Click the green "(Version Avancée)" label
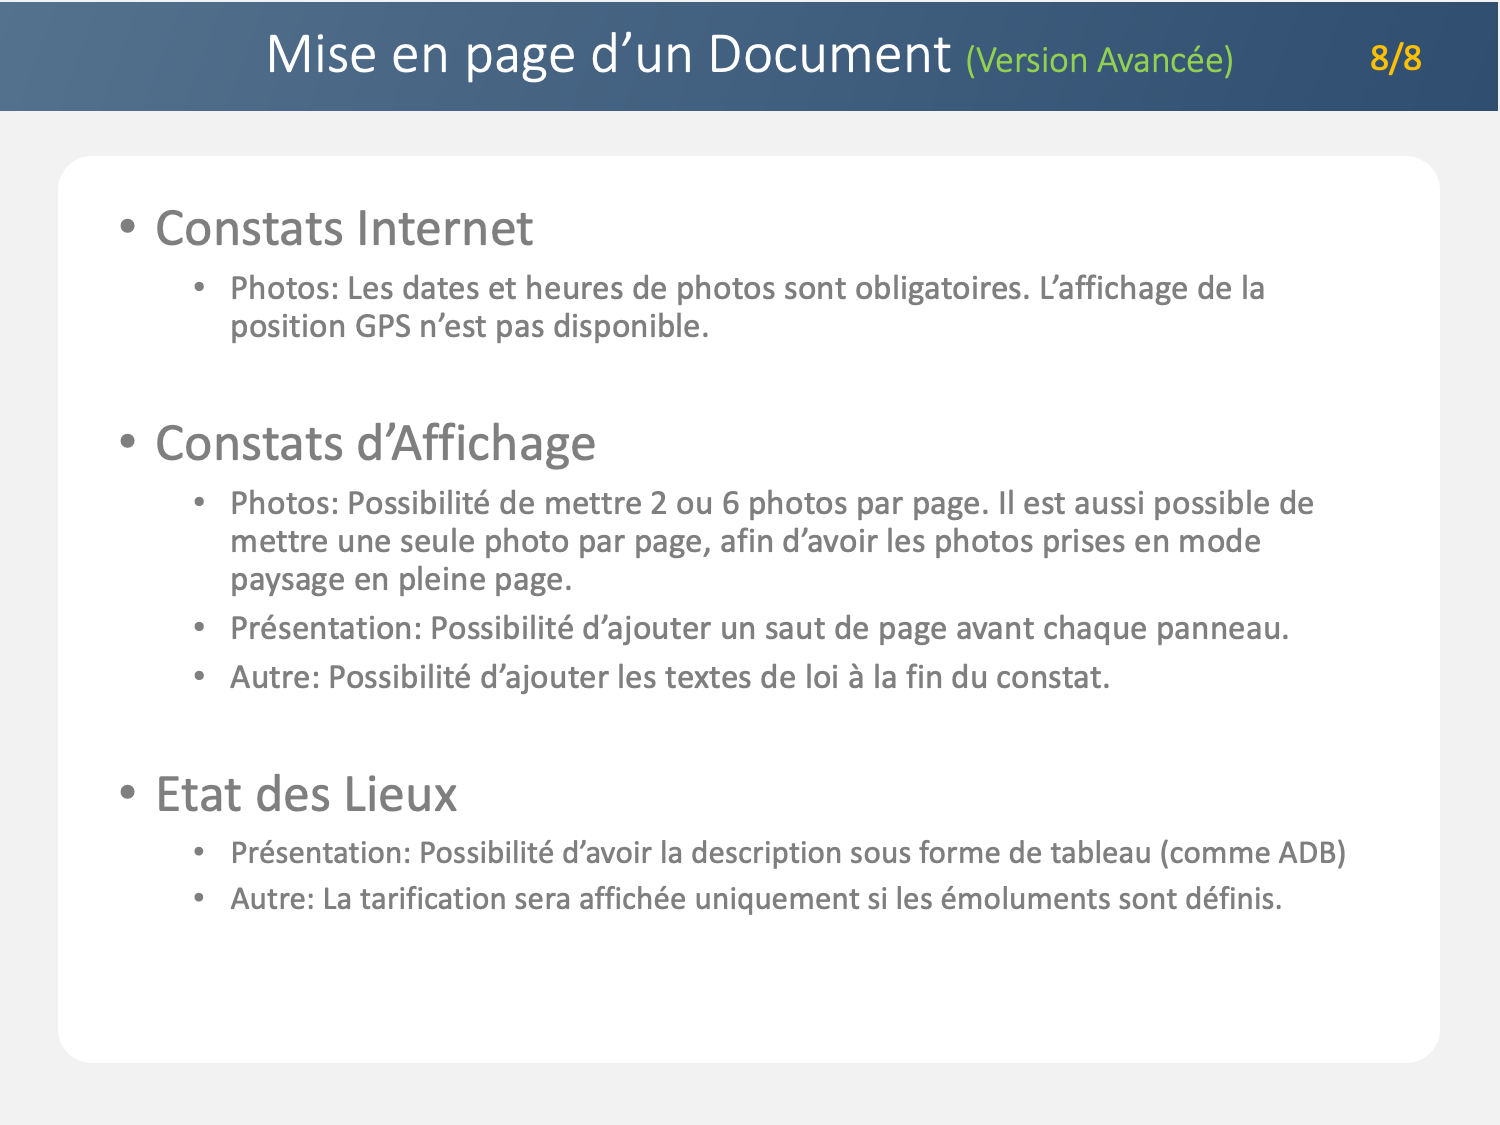This screenshot has width=1500, height=1125. point(1099,60)
